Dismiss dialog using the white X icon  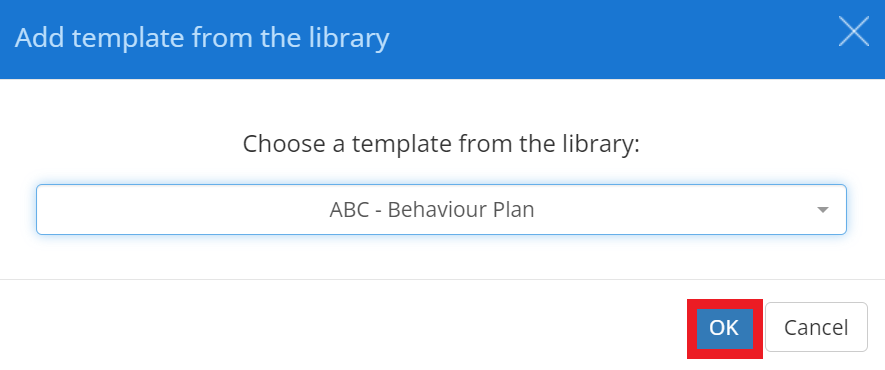[x=853, y=32]
